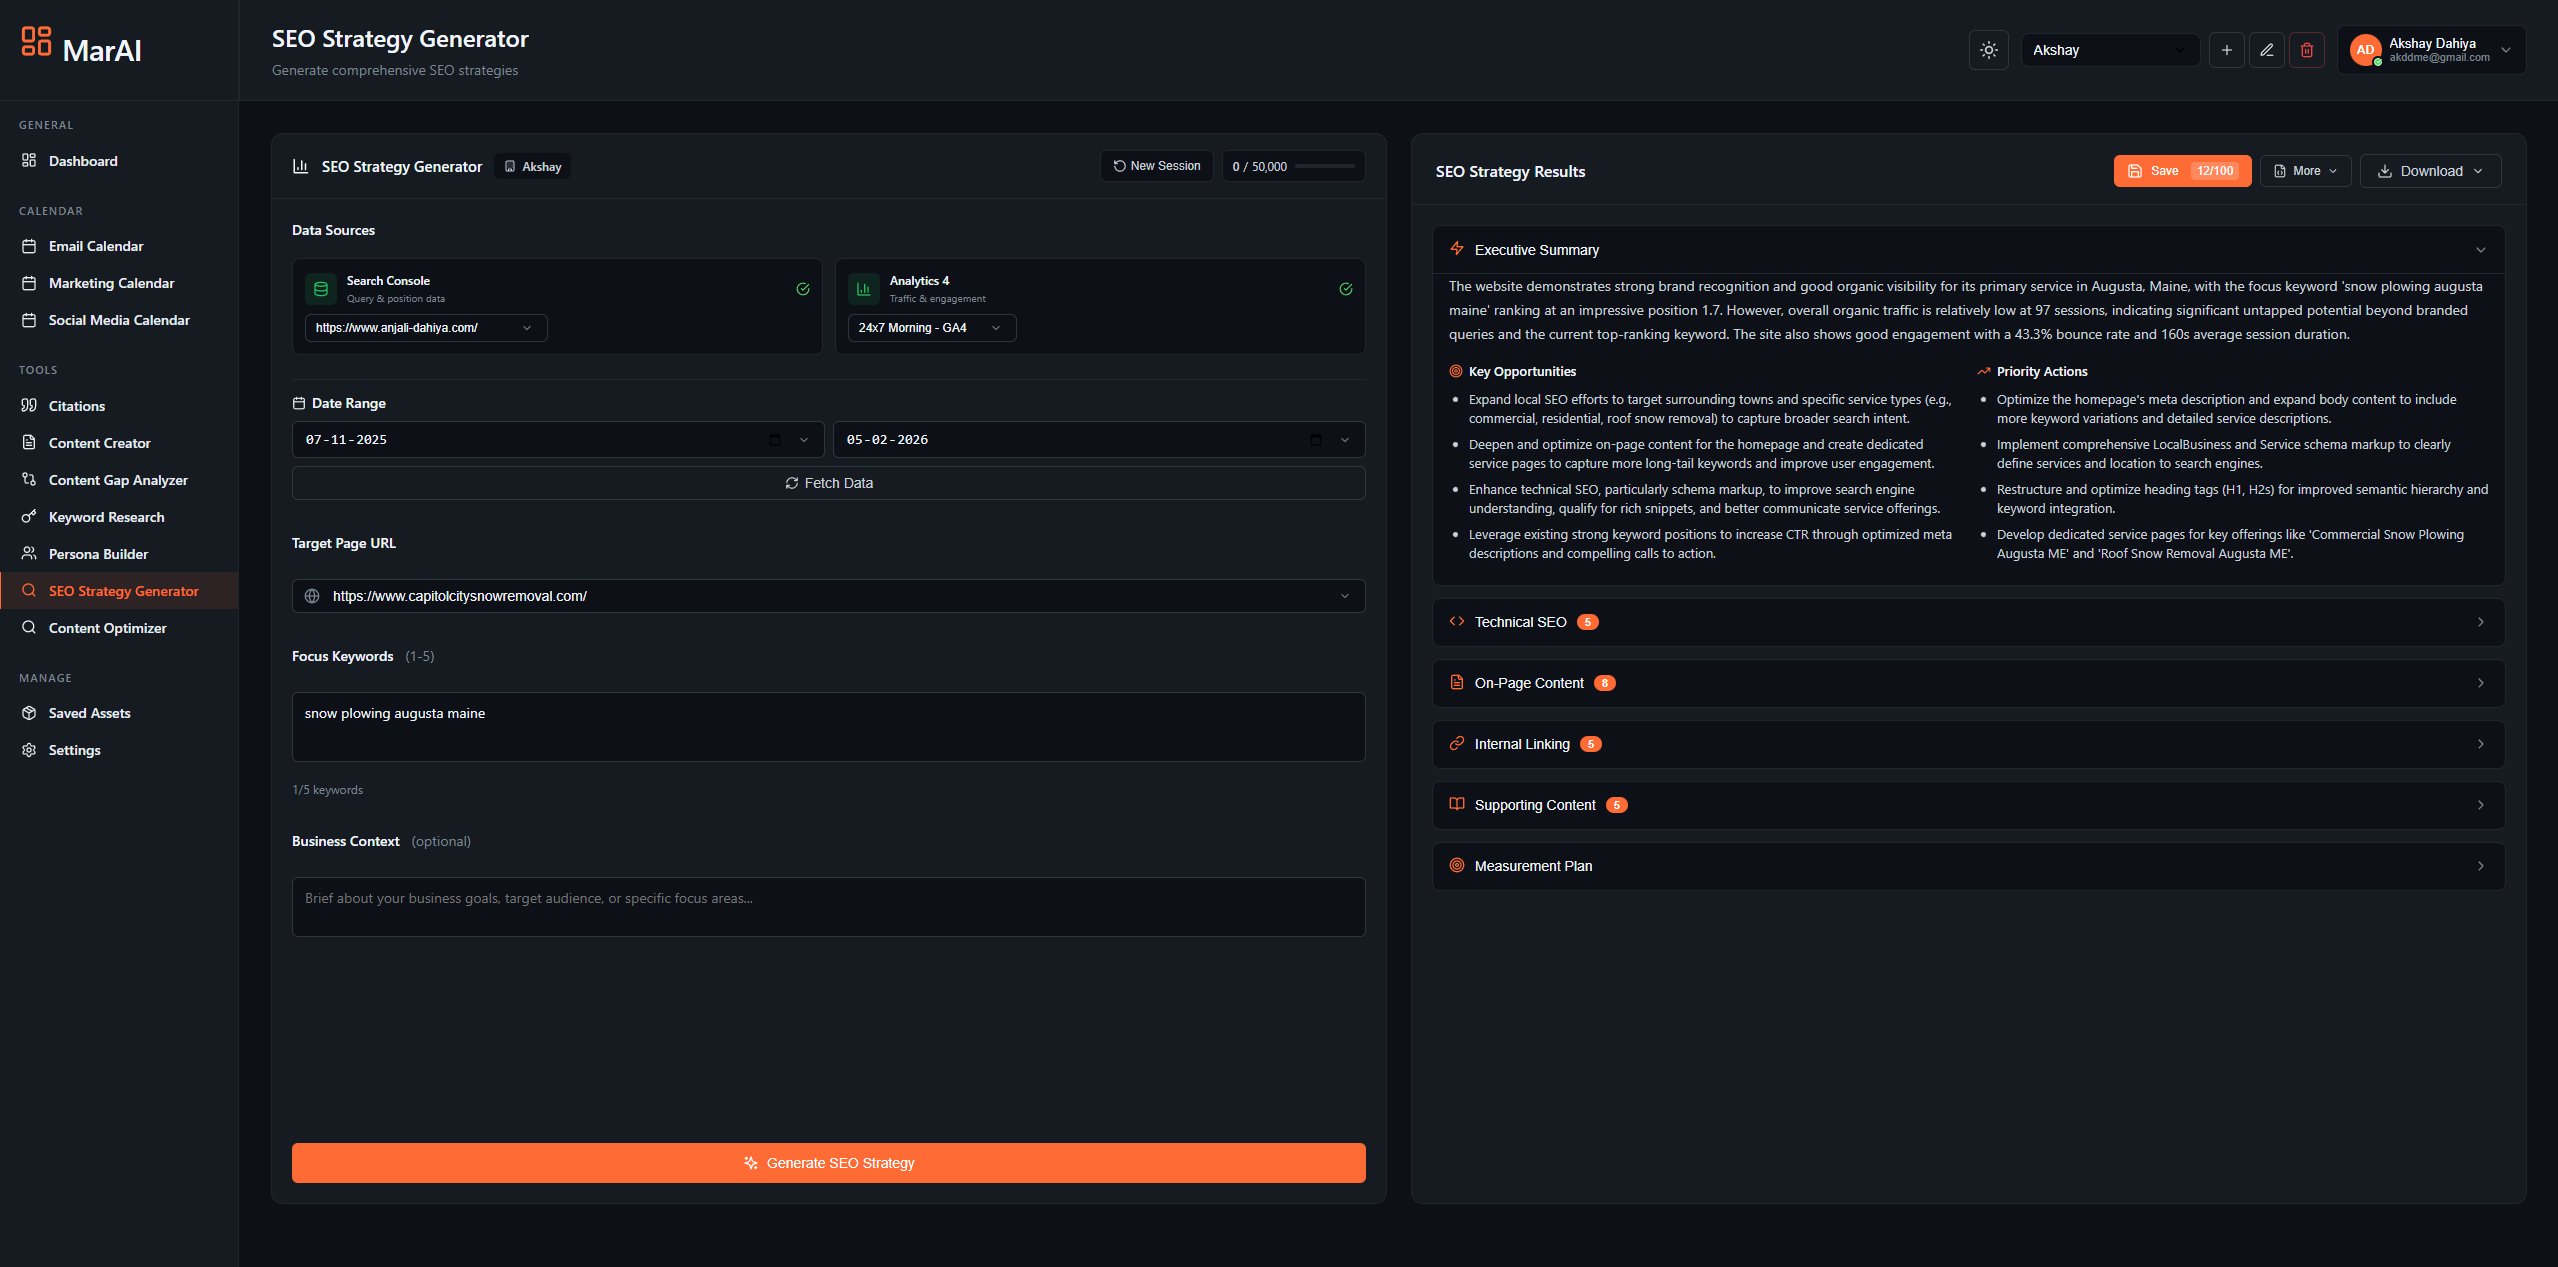This screenshot has height=1267, width=2558.
Task: Click the plus icon to add profile
Action: click(x=2226, y=50)
